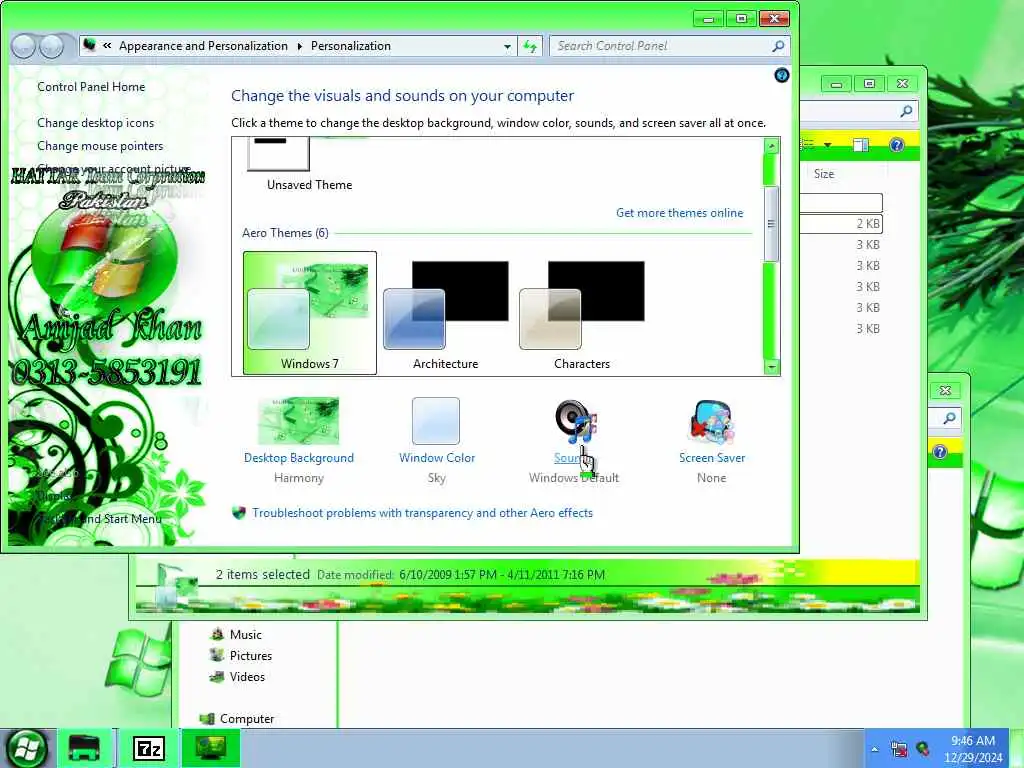Click the theme list scroll up arrow
The width and height of the screenshot is (1024, 768).
click(x=771, y=146)
